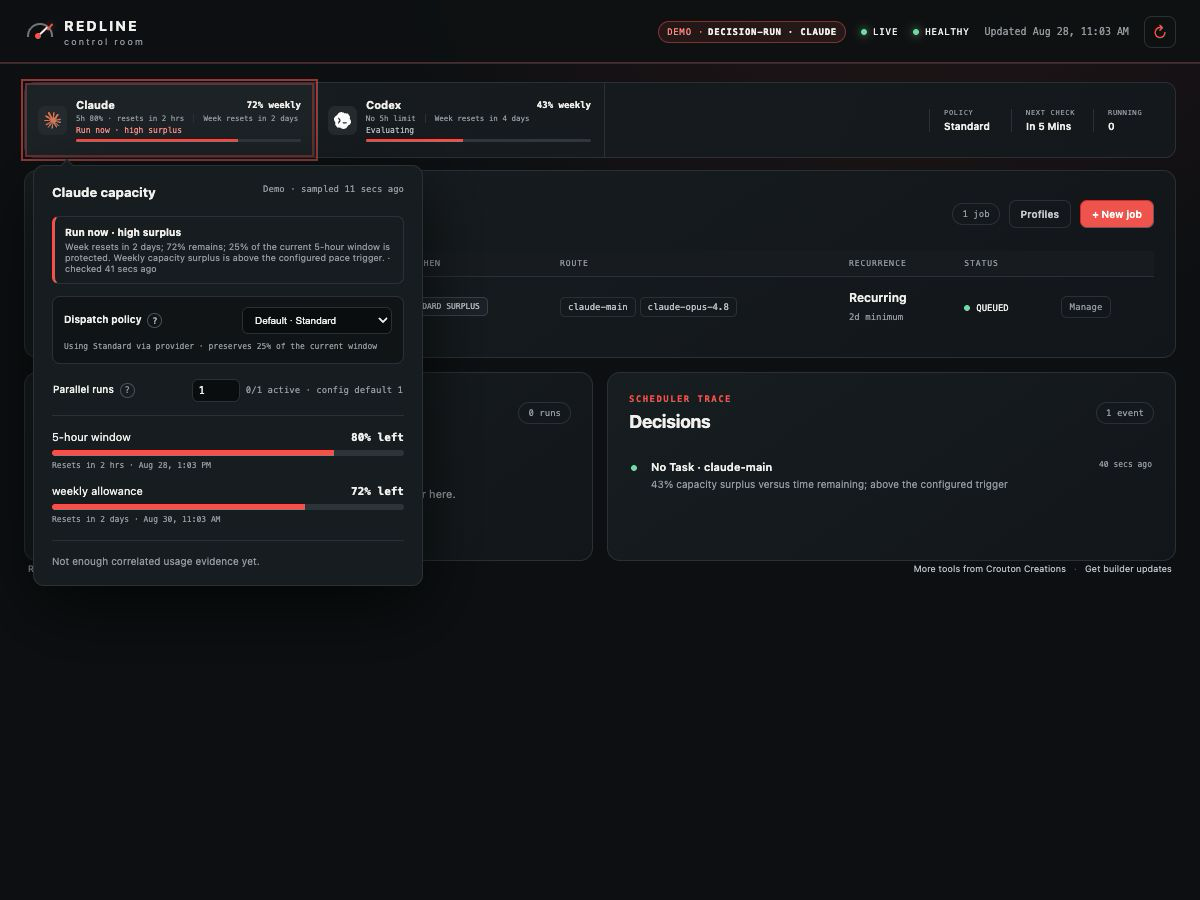Click the 80% left value
This screenshot has height=900, width=1200.
coord(377,437)
